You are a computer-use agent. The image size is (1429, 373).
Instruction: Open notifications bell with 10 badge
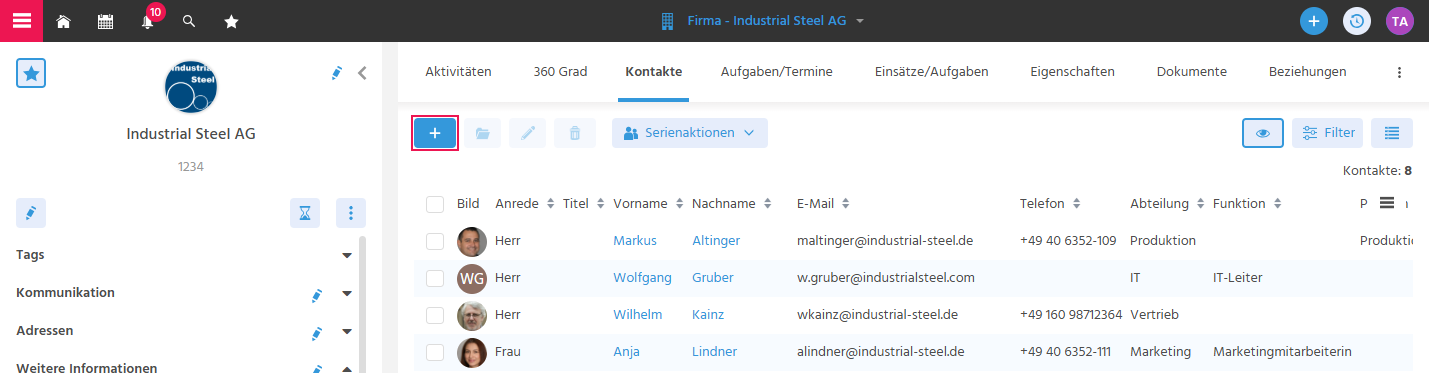click(x=148, y=20)
